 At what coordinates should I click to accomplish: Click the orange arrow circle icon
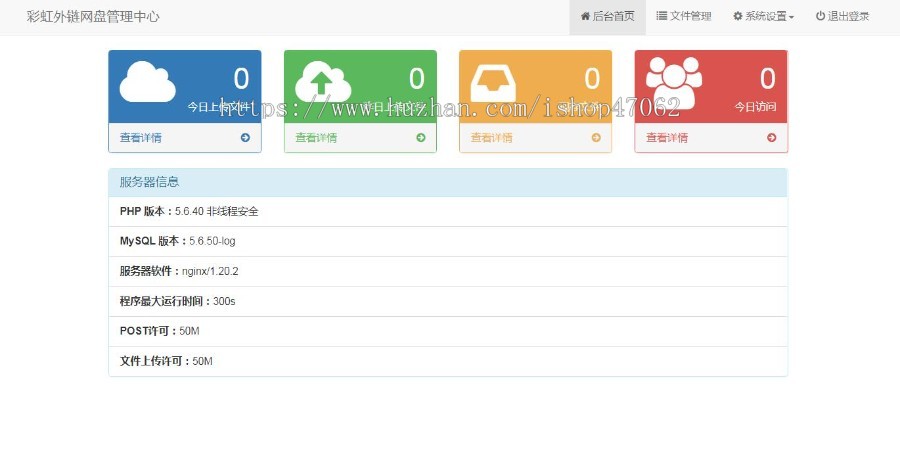coord(596,138)
